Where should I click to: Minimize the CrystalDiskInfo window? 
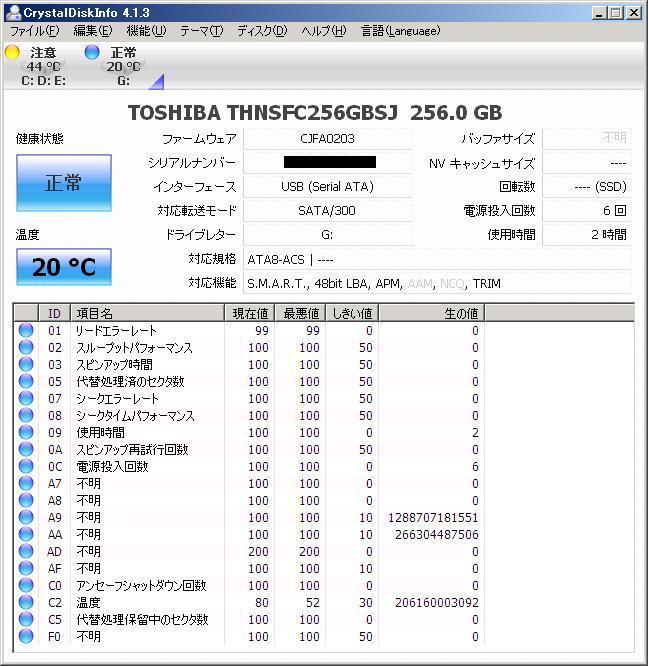[599, 13]
